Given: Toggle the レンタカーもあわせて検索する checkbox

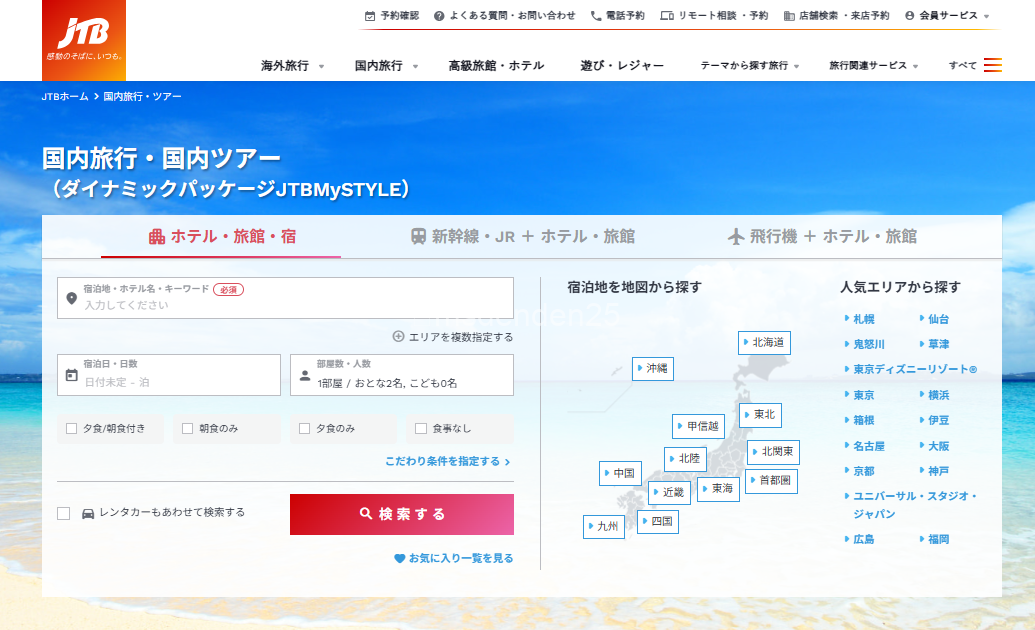Looking at the screenshot, I should pos(64,513).
